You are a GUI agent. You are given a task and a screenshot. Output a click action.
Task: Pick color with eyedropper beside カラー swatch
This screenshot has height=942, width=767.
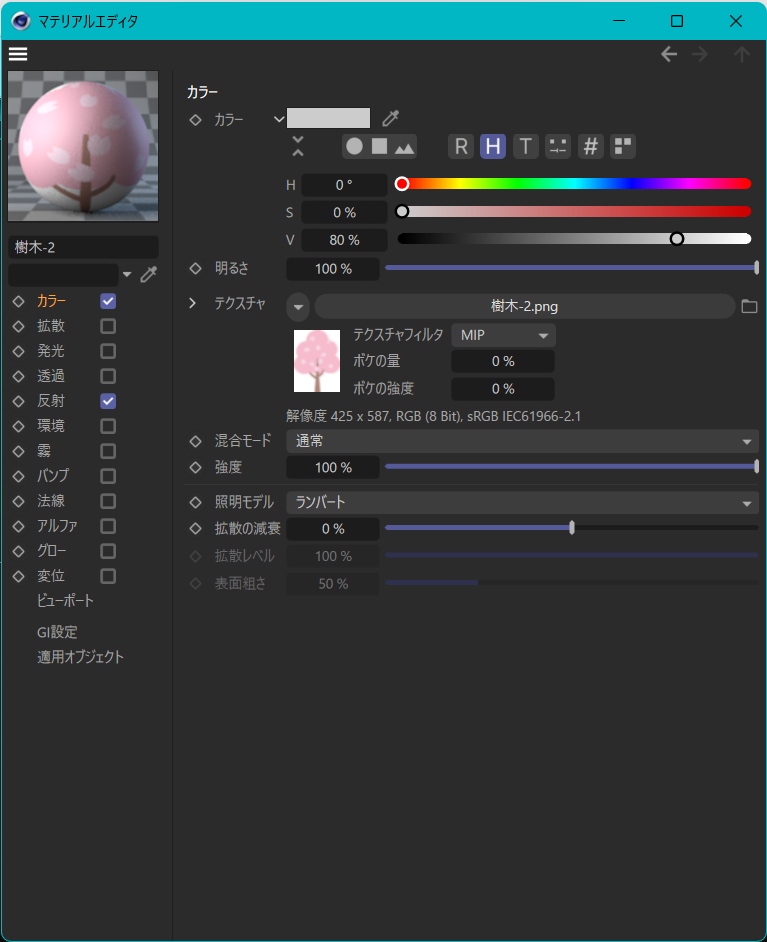pos(390,119)
